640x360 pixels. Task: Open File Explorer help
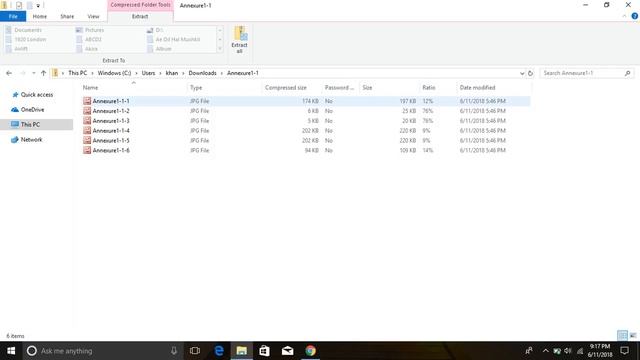point(635,16)
